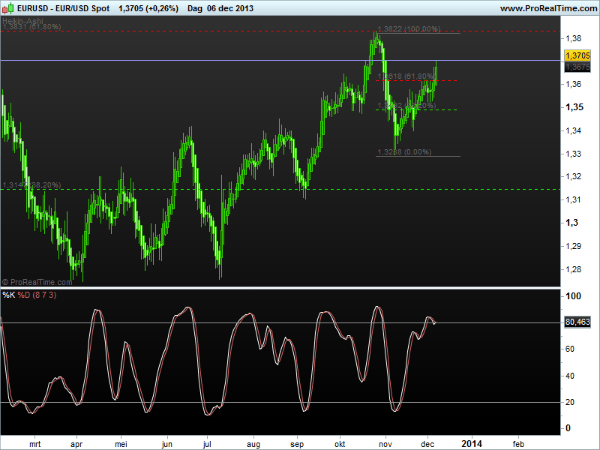The image size is (600, 450).
Task: Click the 1,3618 (61,80%) retracement label
Action: pos(407,76)
